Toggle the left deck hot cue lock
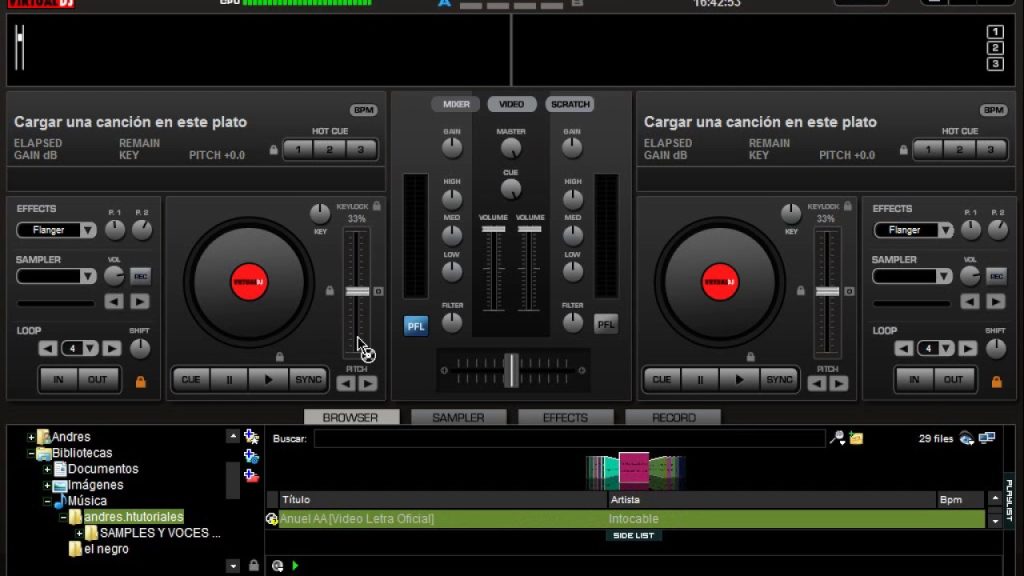The height and width of the screenshot is (576, 1024). tap(274, 150)
